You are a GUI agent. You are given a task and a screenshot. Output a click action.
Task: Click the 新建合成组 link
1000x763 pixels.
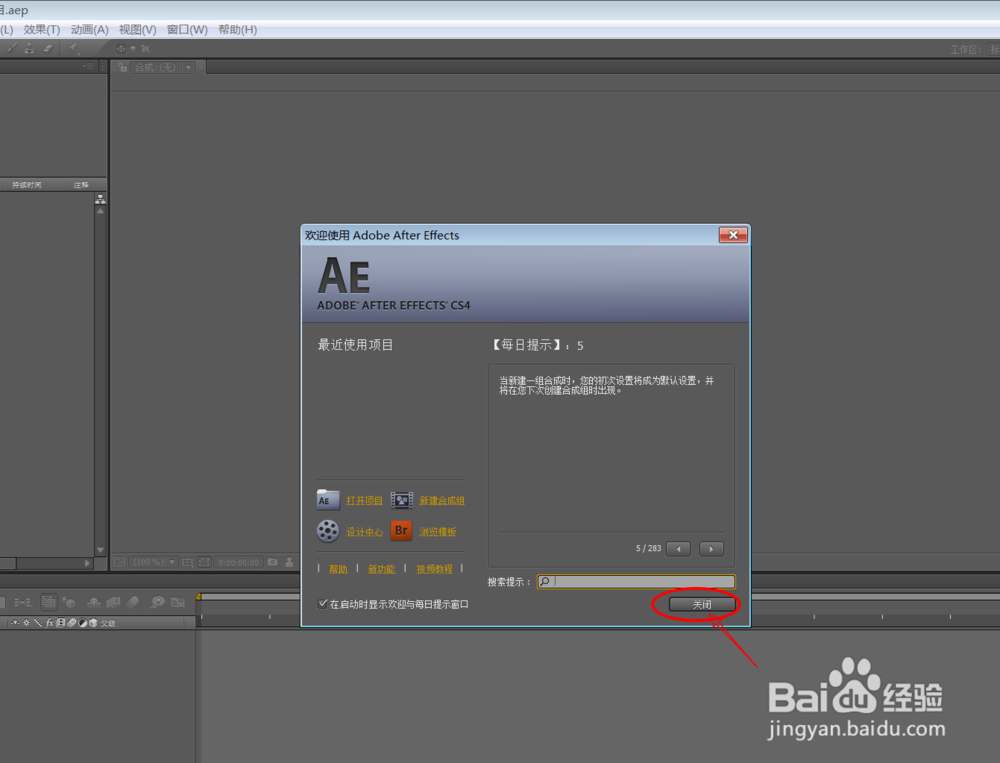click(441, 501)
